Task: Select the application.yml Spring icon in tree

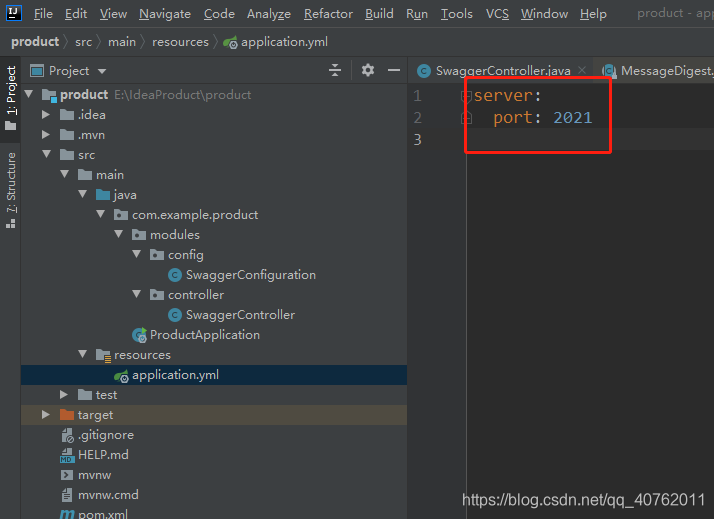Action: point(121,376)
